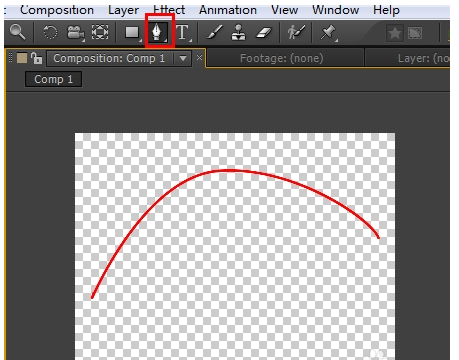Open the Effect menu
The image size is (459, 360).
169,10
